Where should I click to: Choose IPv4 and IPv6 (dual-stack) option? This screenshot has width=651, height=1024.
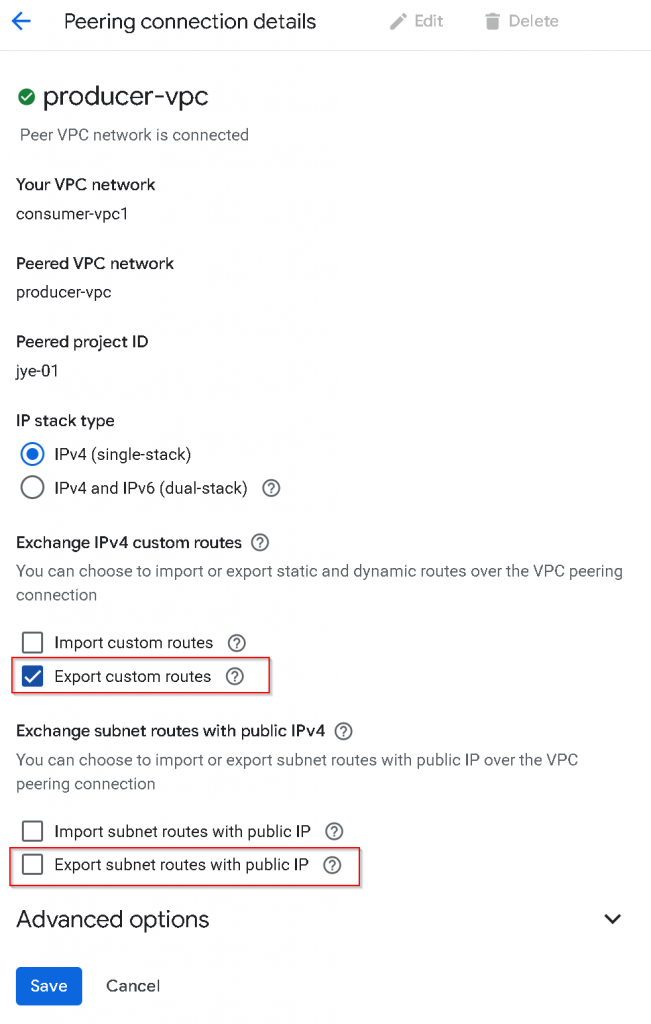[x=33, y=488]
